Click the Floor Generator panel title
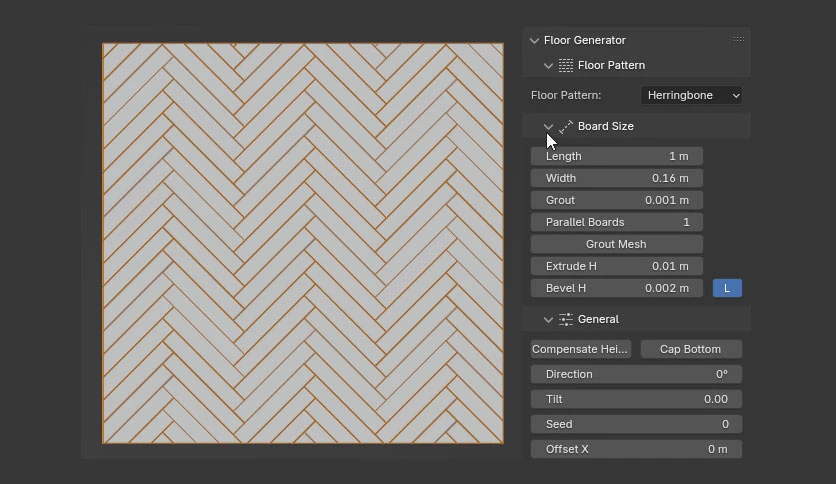The image size is (836, 484). (584, 41)
